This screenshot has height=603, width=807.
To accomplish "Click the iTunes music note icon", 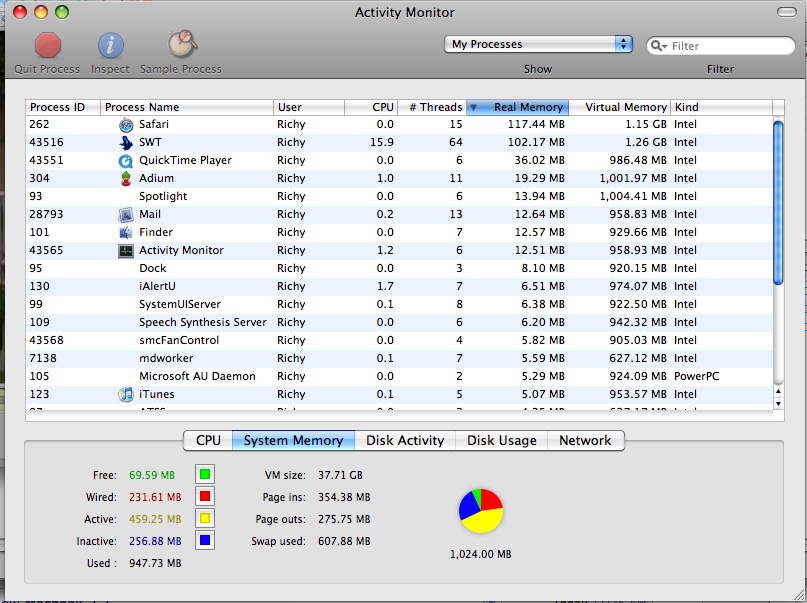I will (126, 395).
